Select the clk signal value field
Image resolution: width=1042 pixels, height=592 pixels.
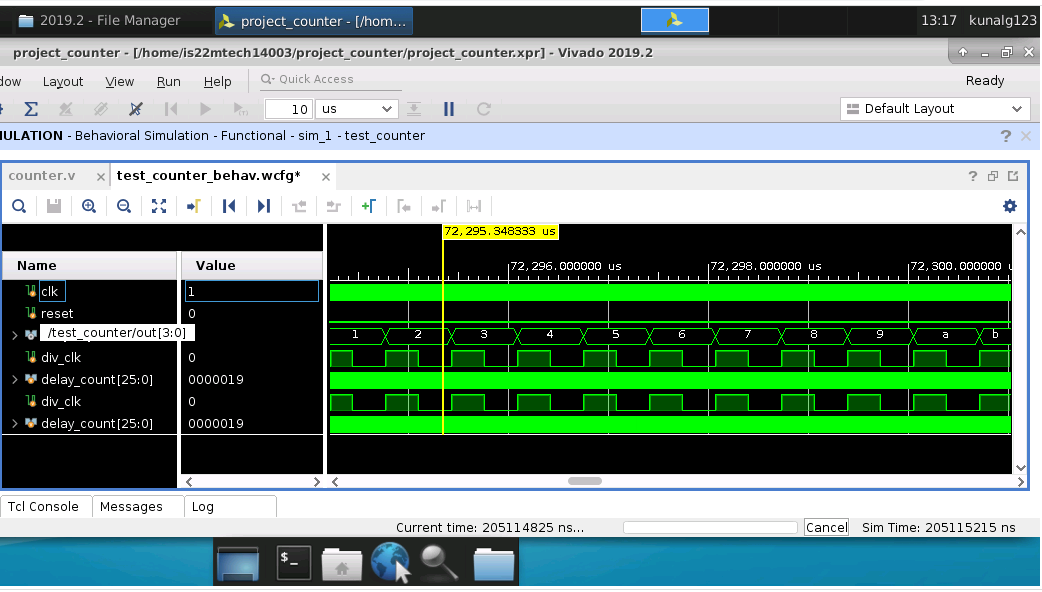pos(251,290)
